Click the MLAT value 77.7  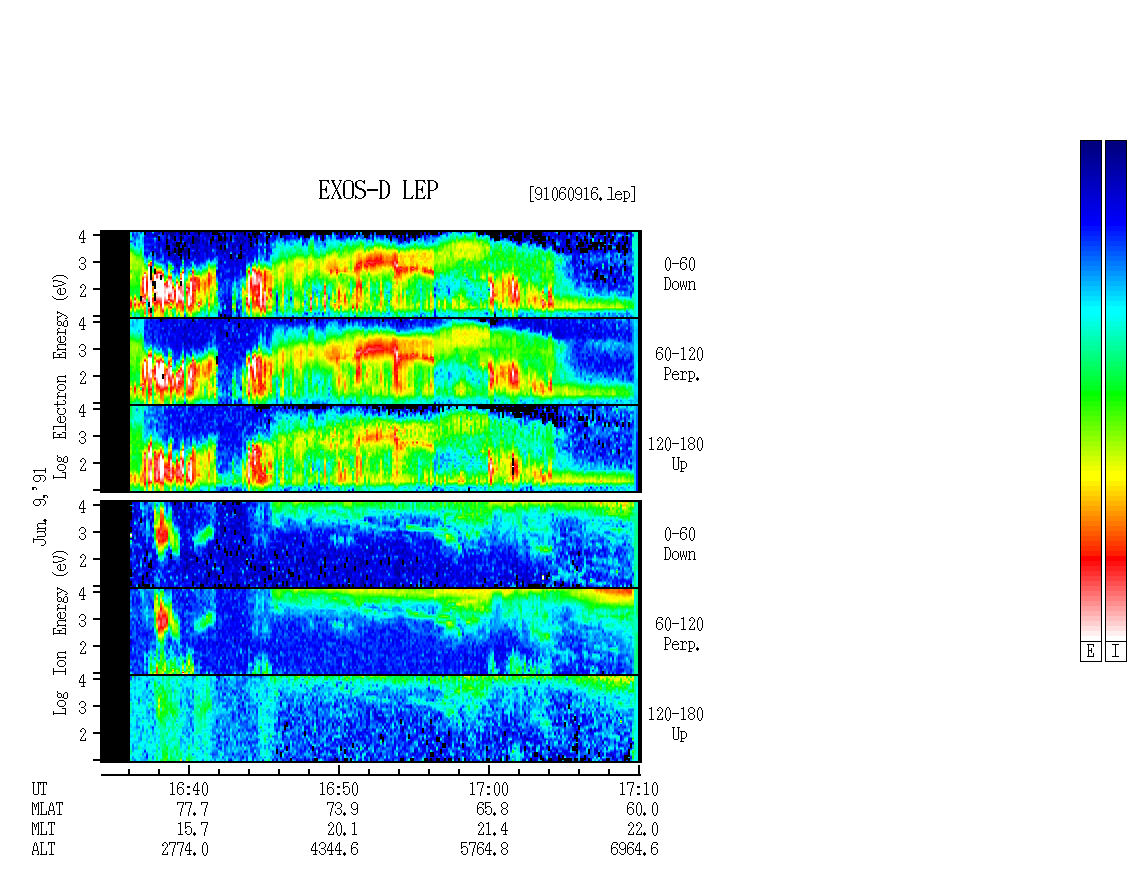[192, 809]
